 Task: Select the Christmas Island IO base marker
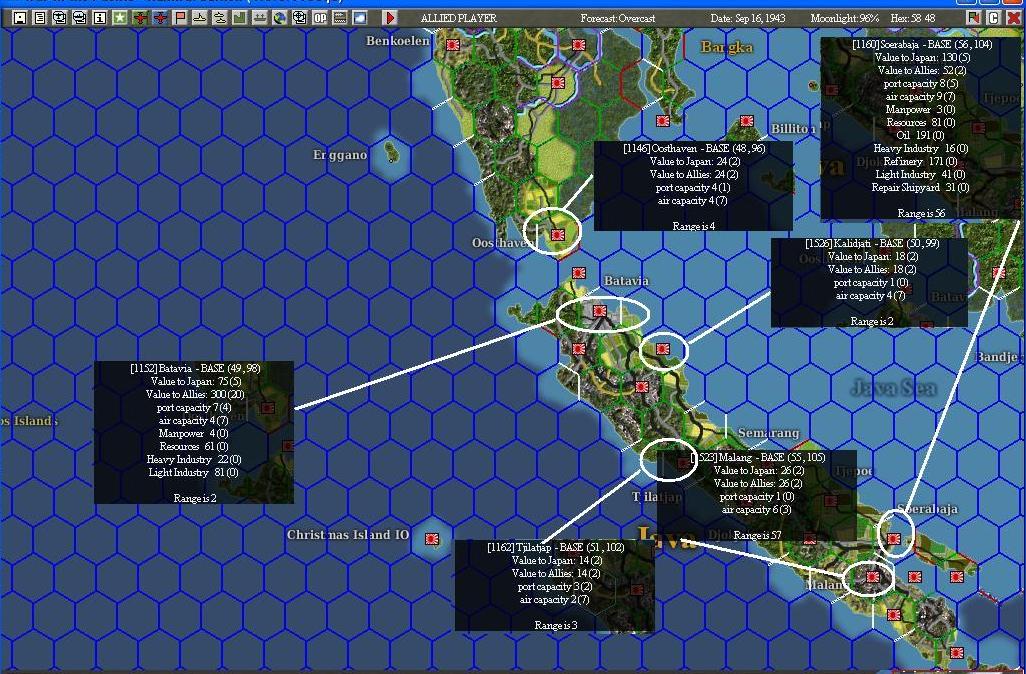(432, 539)
